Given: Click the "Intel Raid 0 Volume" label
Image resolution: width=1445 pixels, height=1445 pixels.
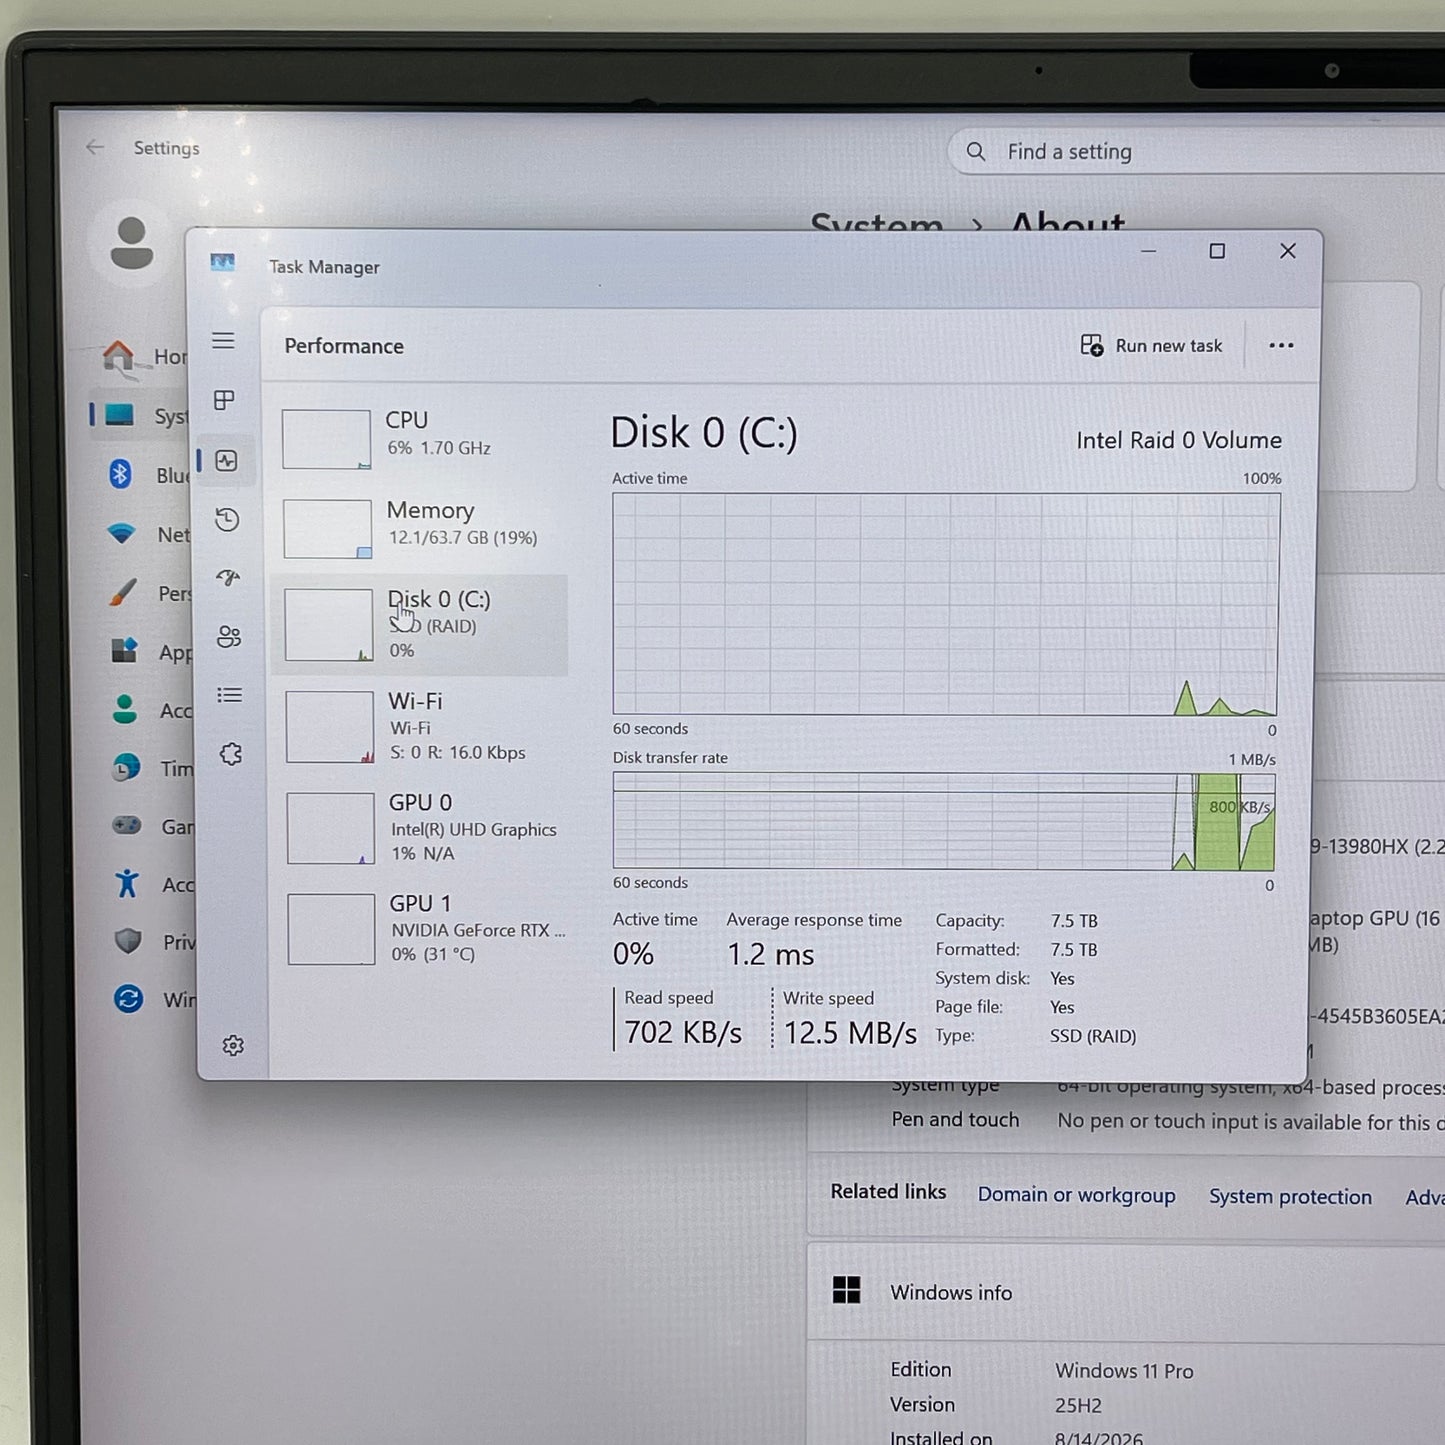Looking at the screenshot, I should [x=1179, y=440].
